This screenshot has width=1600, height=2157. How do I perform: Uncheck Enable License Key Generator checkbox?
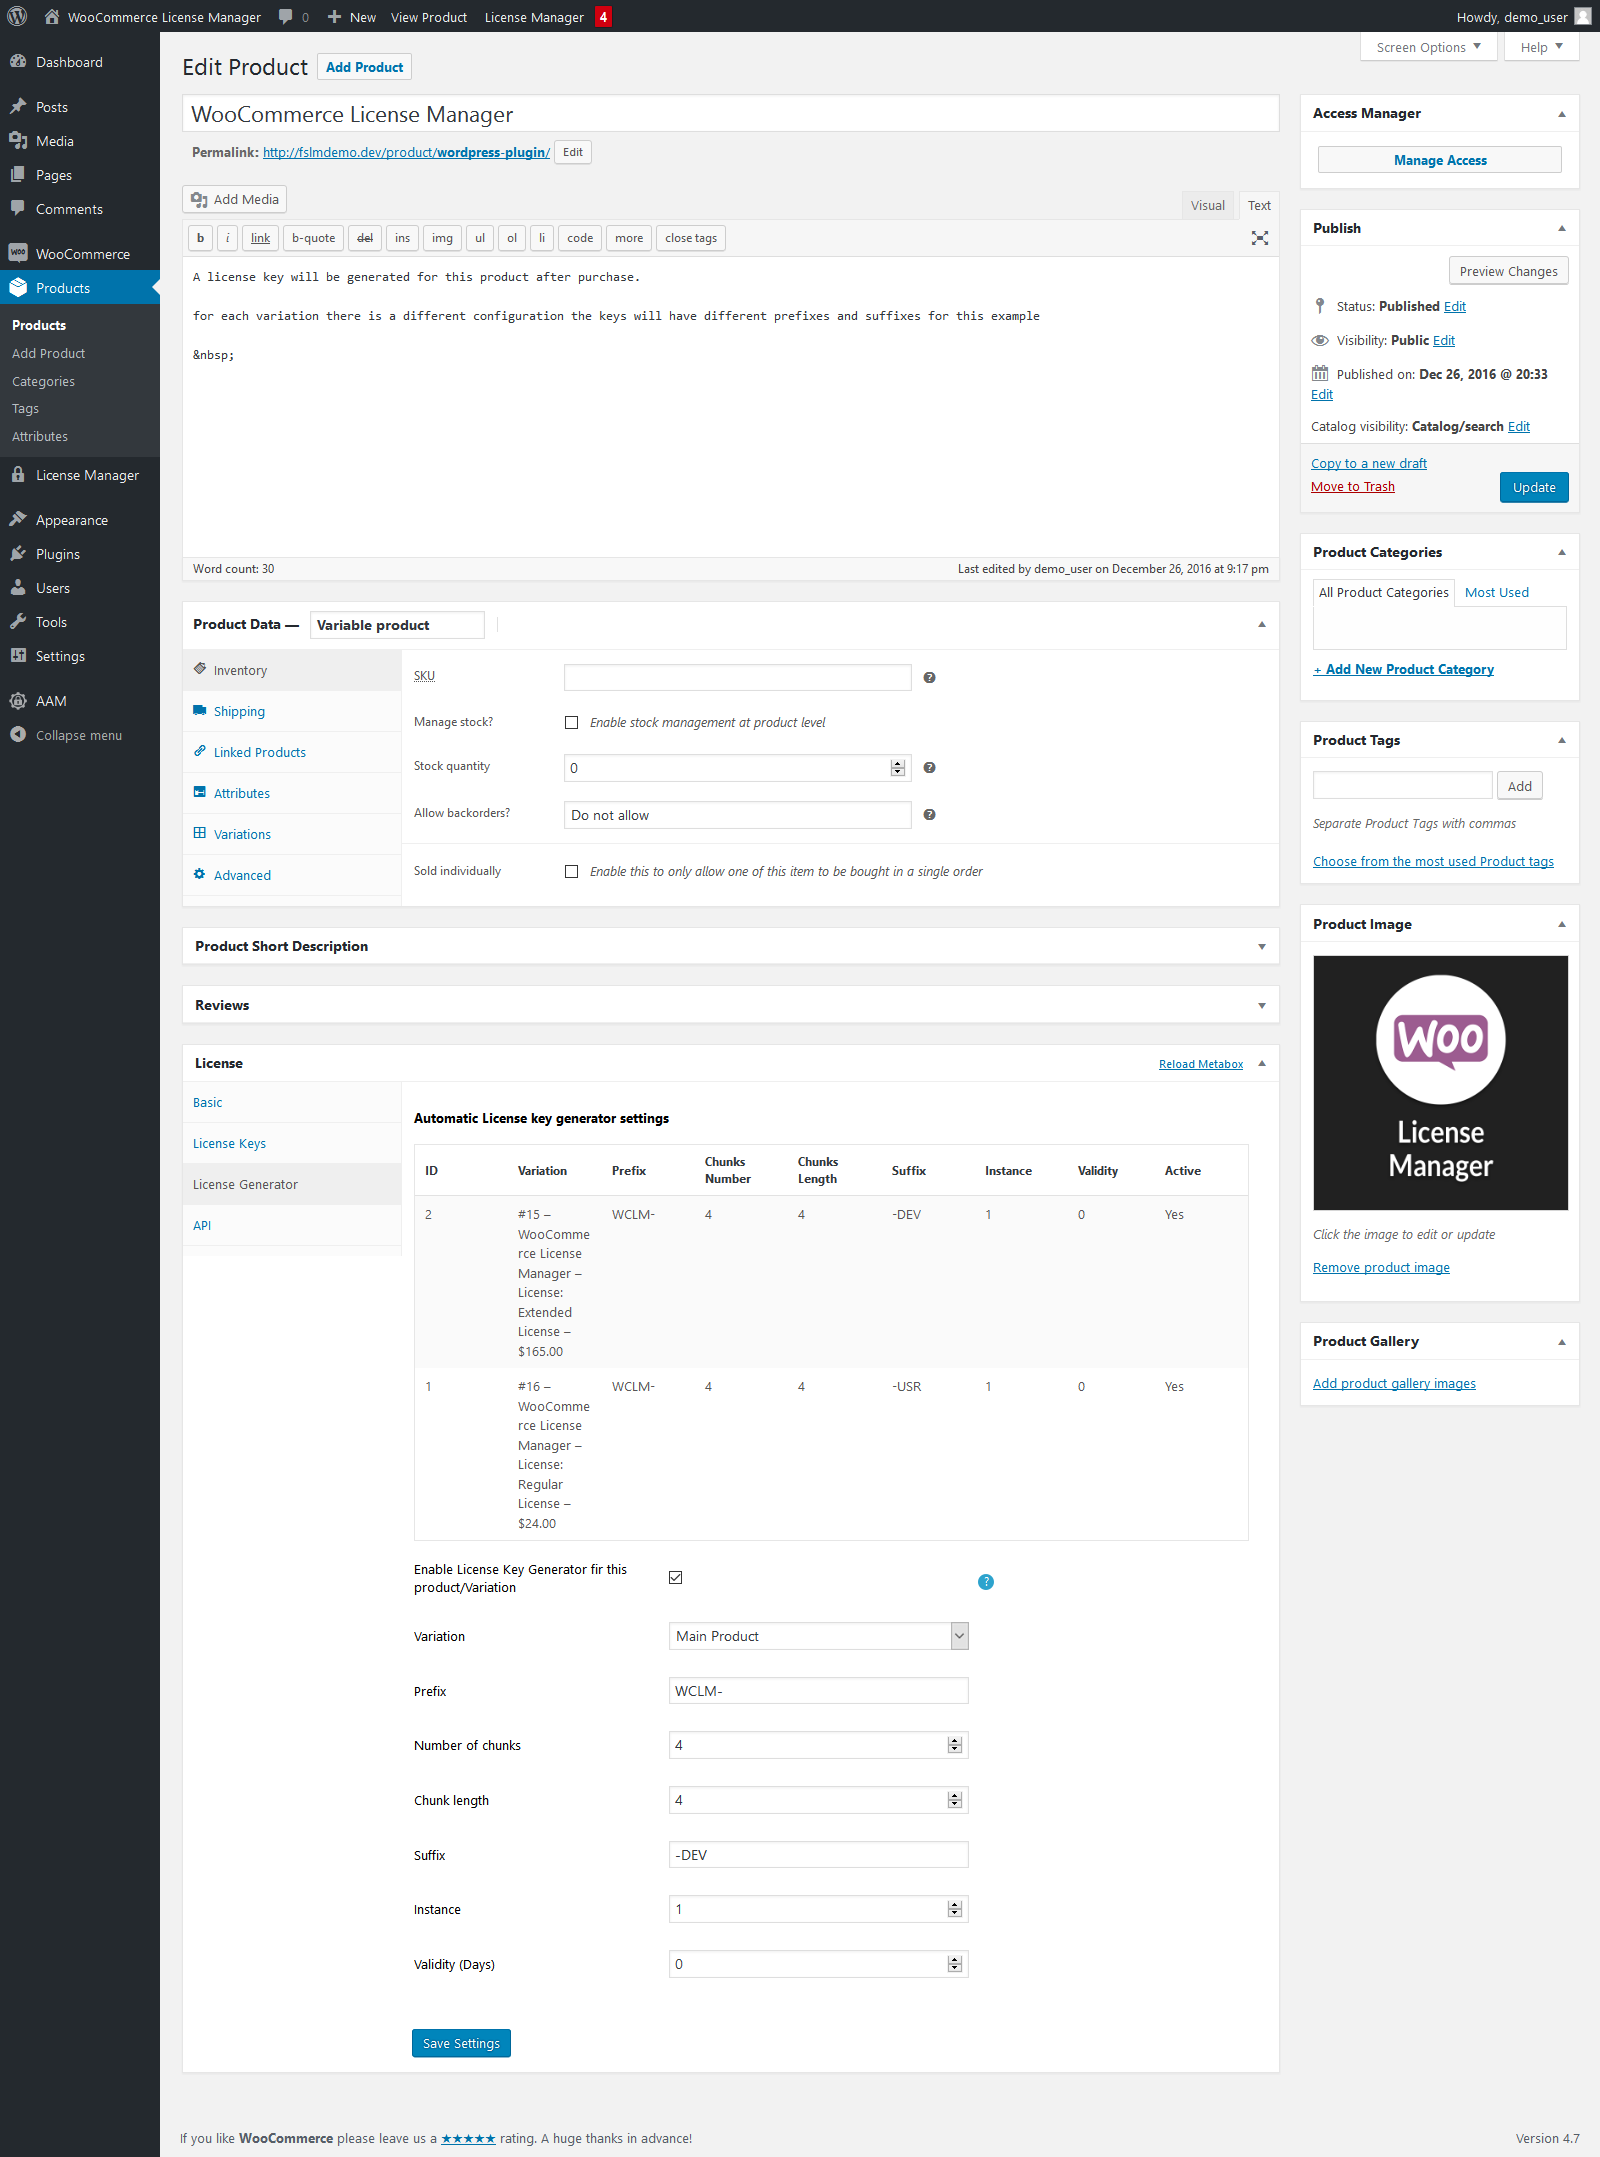[676, 1577]
